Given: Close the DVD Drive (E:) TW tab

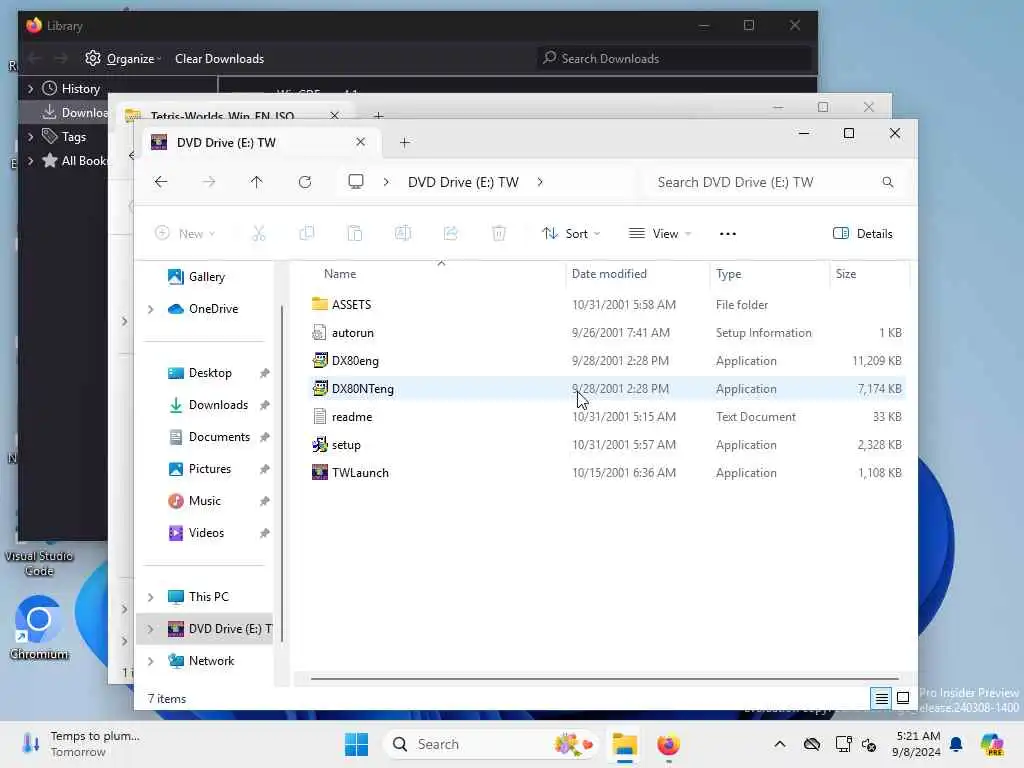Looking at the screenshot, I should [360, 142].
